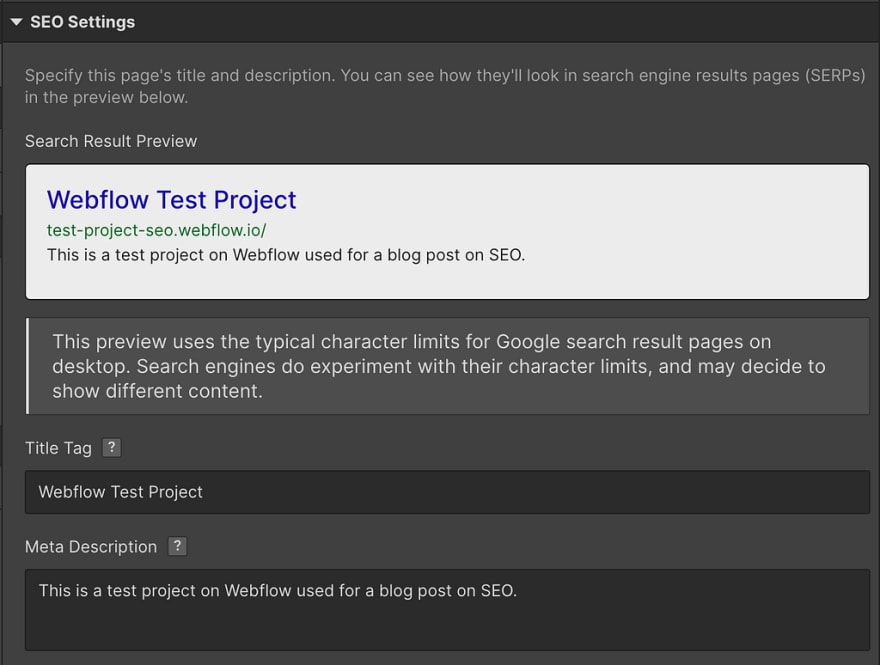Open Title Tag help question mark icon

(111, 447)
